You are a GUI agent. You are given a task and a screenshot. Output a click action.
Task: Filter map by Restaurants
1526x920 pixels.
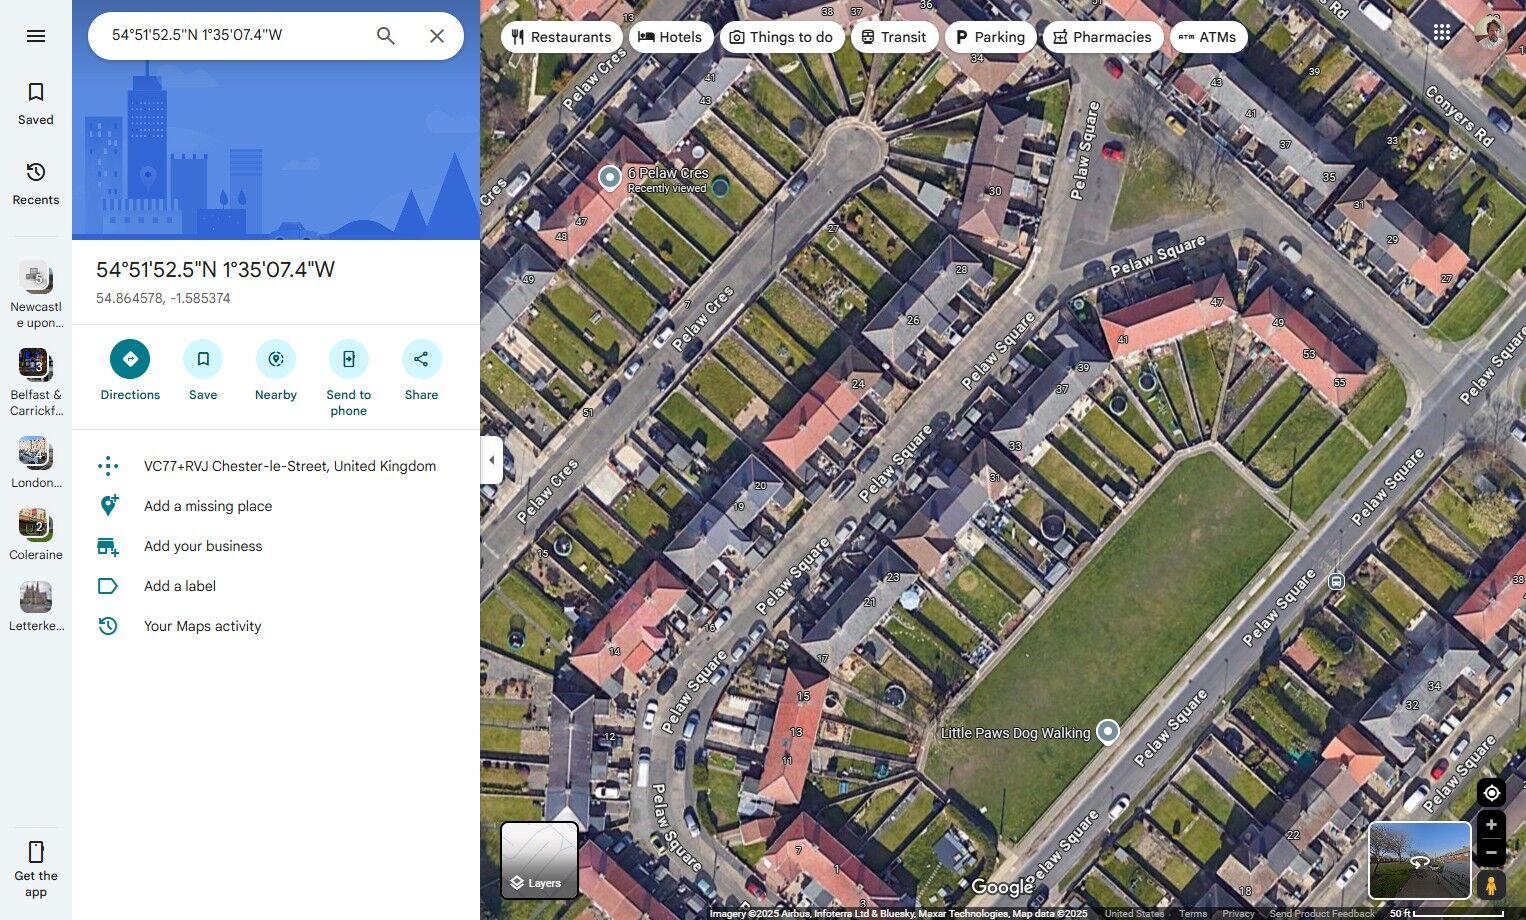pos(561,37)
